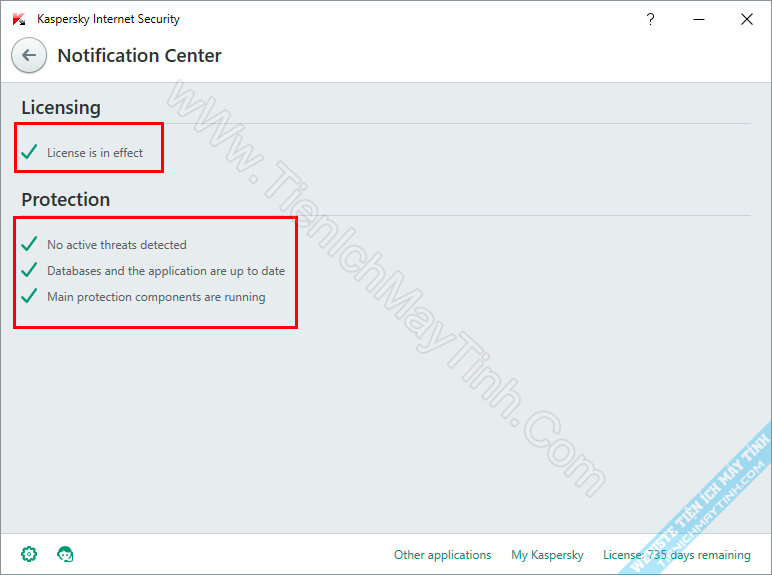This screenshot has width=772, height=575.
Task: Open the My Kaspersky link
Action: pos(547,555)
